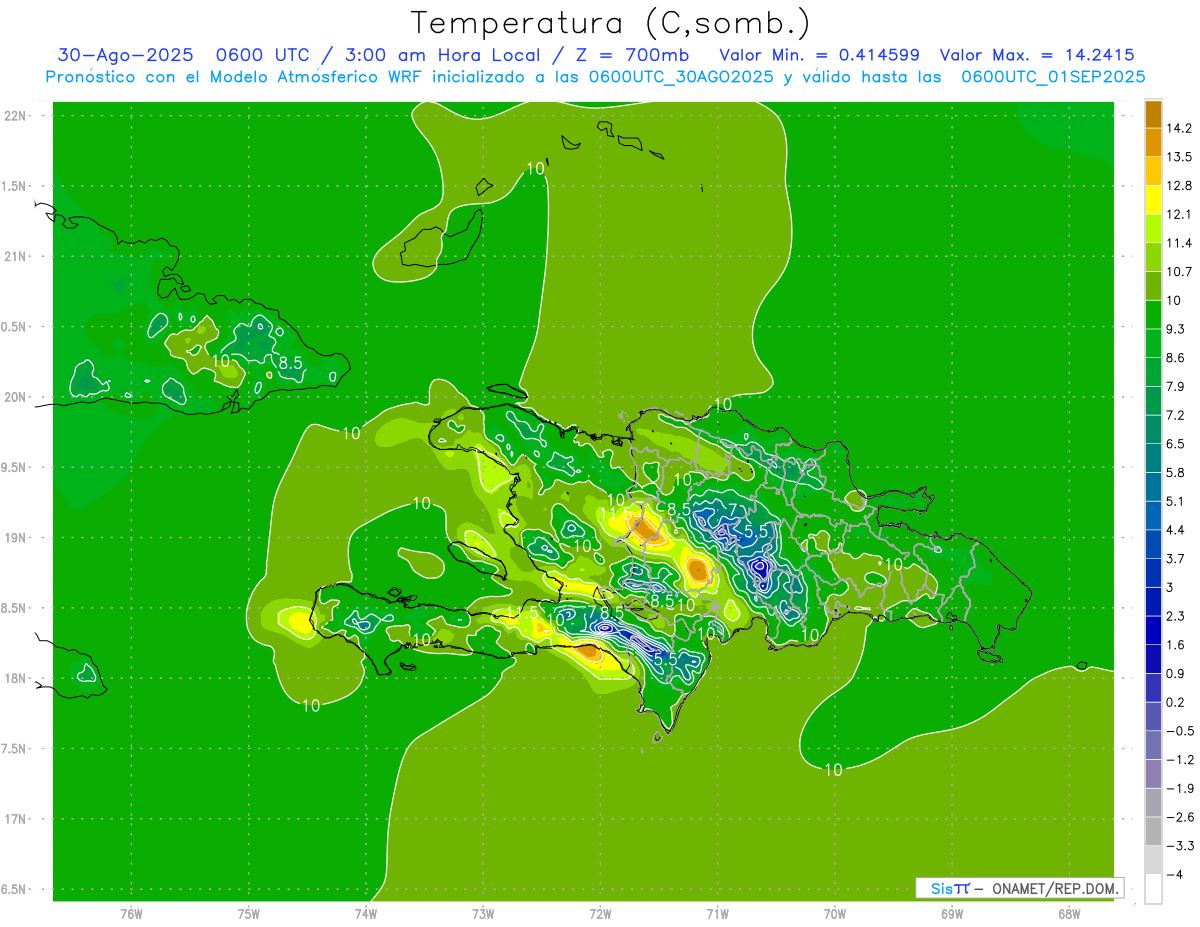Click the "5.8" color bar label
The image size is (1200, 927).
click(1175, 473)
